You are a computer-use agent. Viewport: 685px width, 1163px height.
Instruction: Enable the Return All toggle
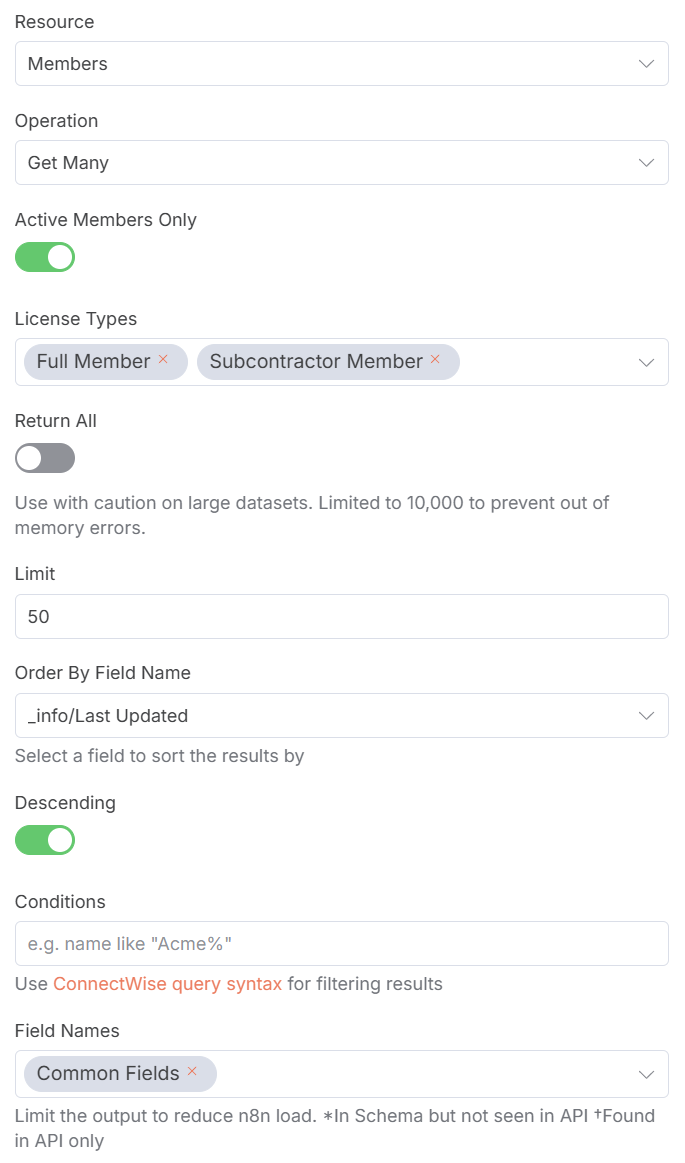45,458
